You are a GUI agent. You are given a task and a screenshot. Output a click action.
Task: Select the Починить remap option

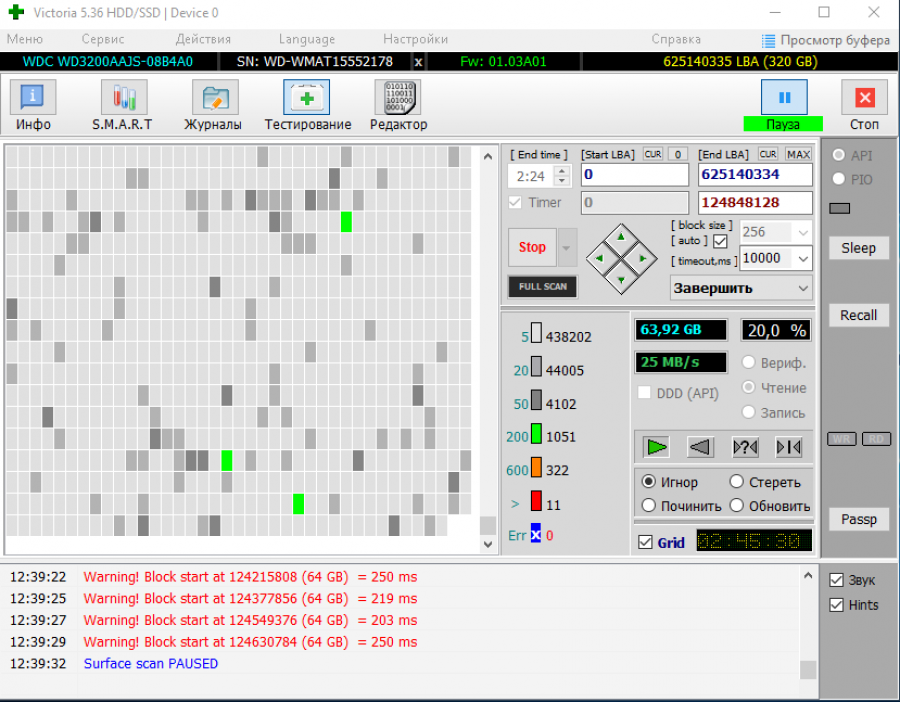tap(649, 506)
